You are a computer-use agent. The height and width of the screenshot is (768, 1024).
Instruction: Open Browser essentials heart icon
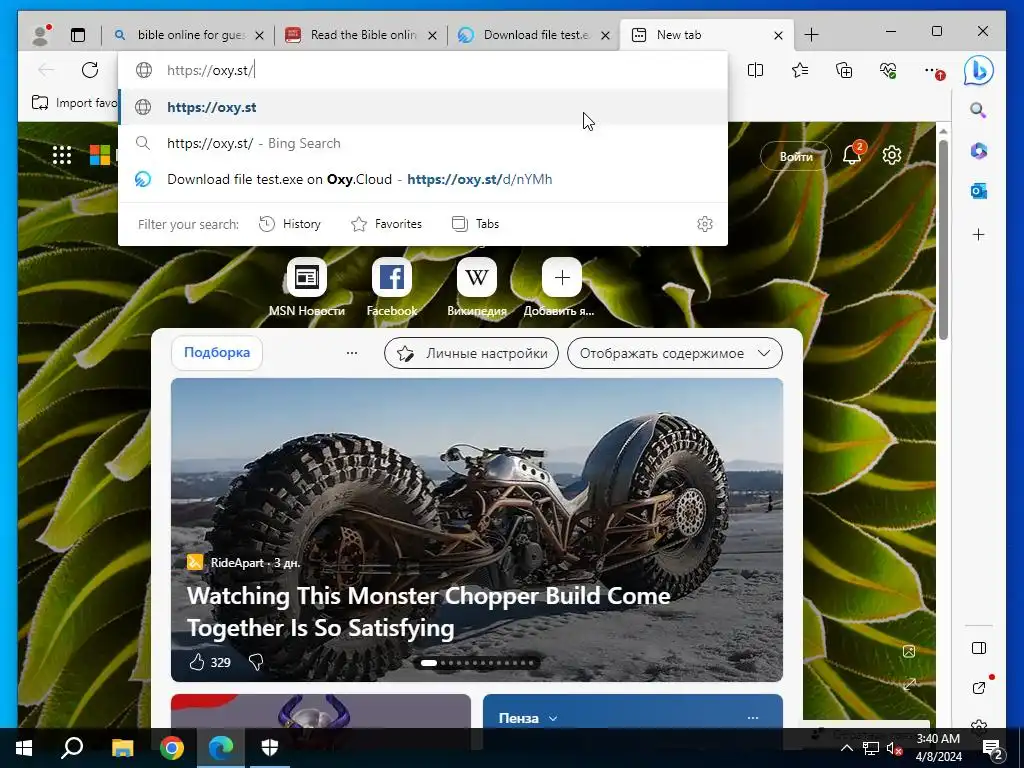[x=888, y=70]
